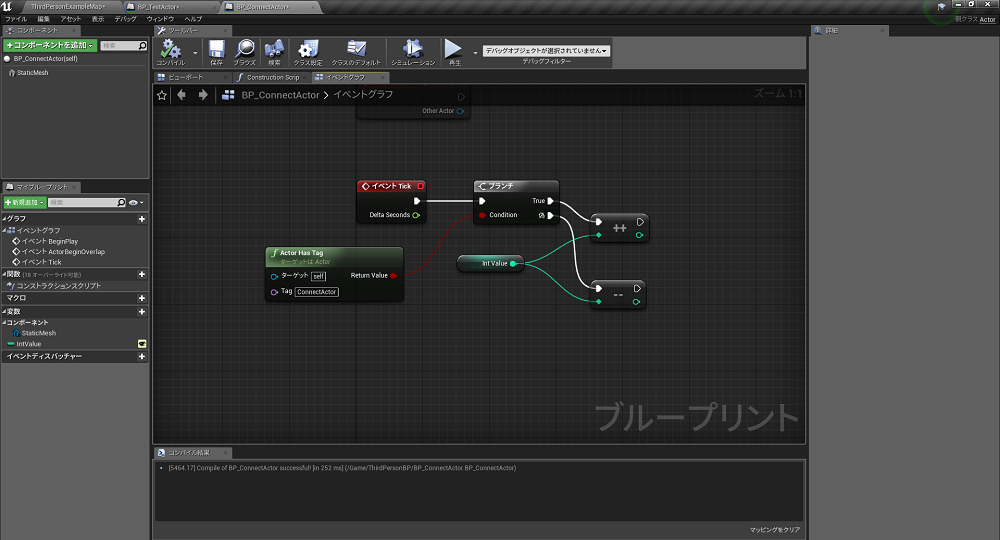Switch to ThirdPersonExampleMap tab
1000x540 pixels.
pyautogui.click(x=68, y=7)
